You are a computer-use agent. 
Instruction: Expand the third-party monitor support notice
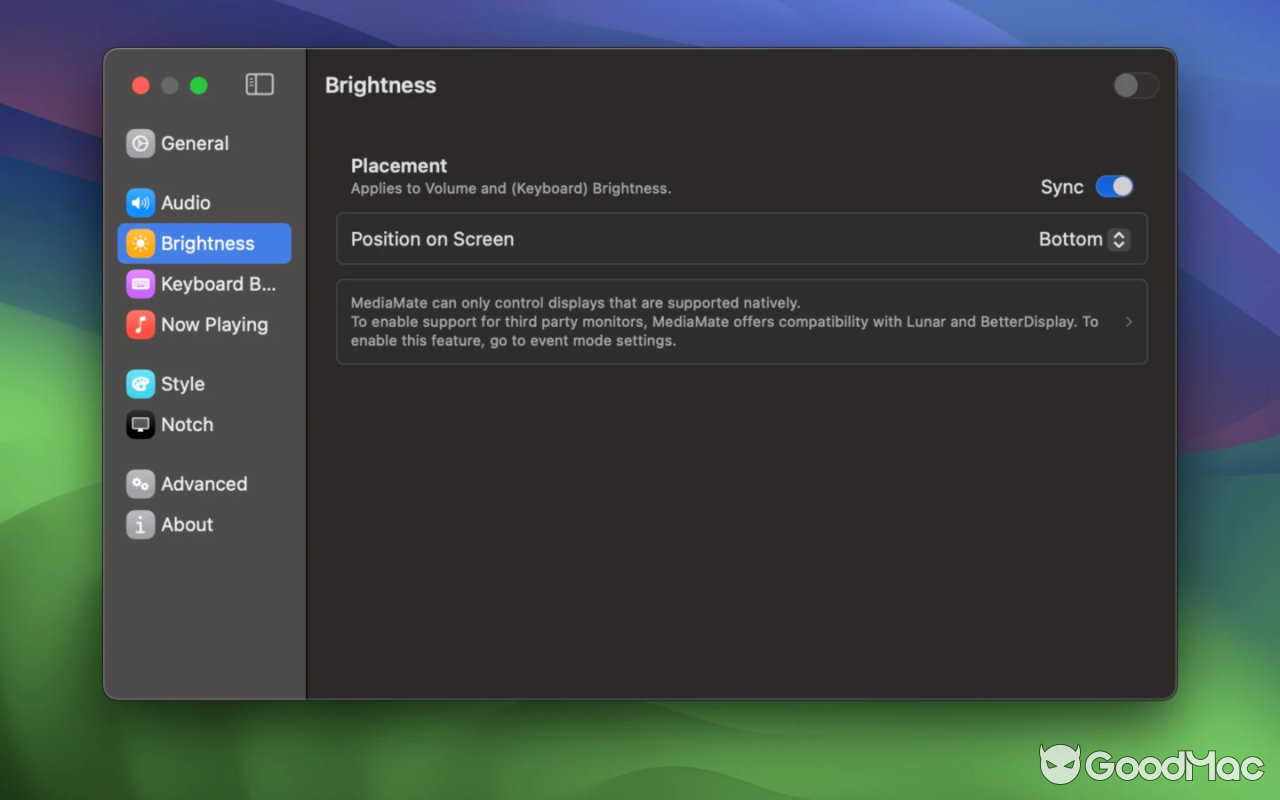coord(1128,322)
